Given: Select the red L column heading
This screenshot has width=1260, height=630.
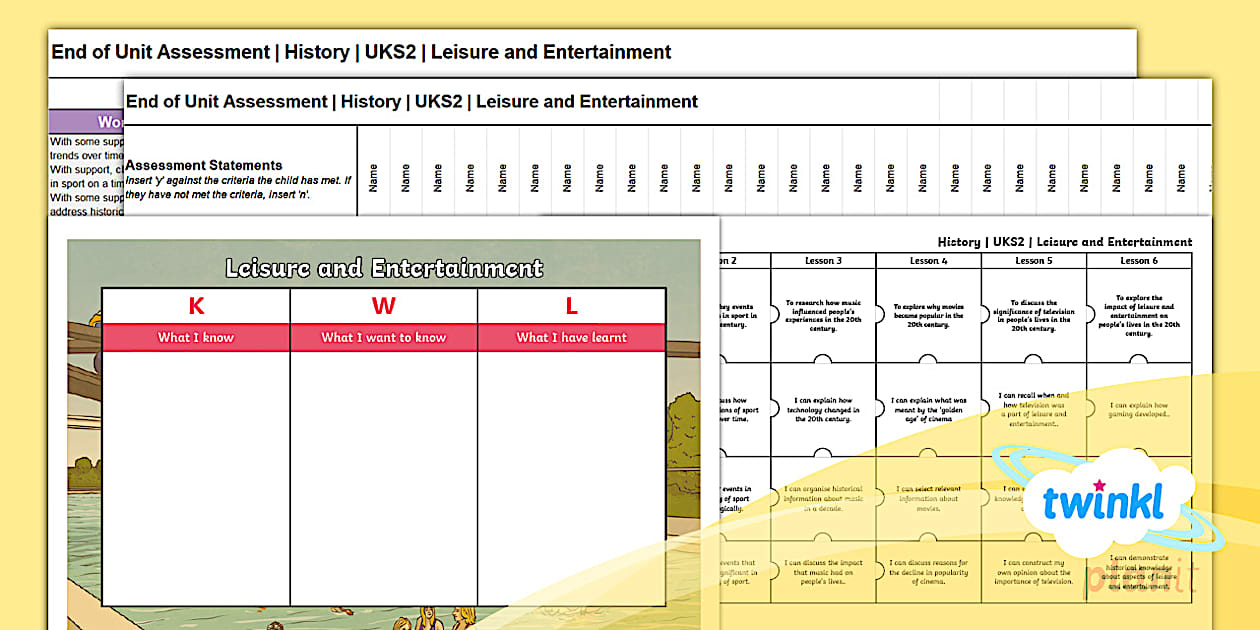Looking at the screenshot, I should coord(571,306).
